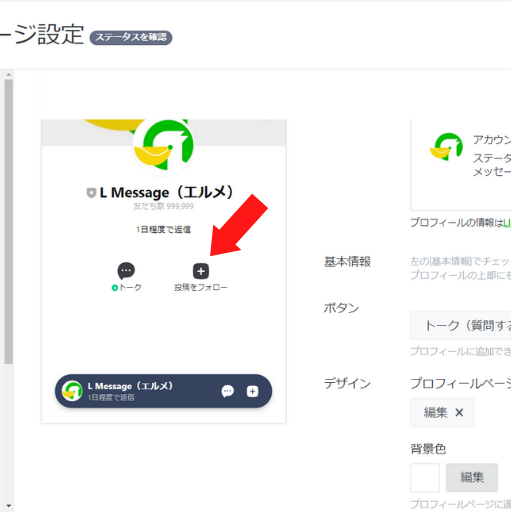The image size is (512, 512).
Task: Click the white 背景色 color swatch
Action: pyautogui.click(x=425, y=477)
